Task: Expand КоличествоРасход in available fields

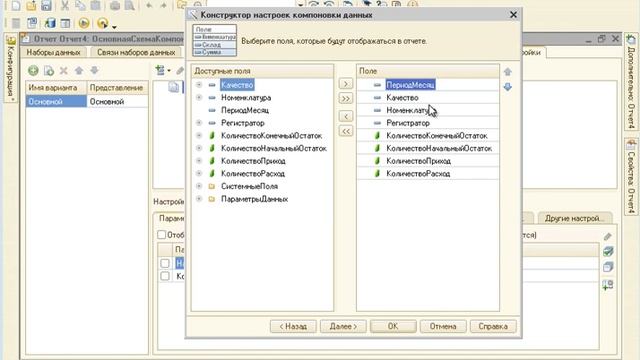Action: 199,173
